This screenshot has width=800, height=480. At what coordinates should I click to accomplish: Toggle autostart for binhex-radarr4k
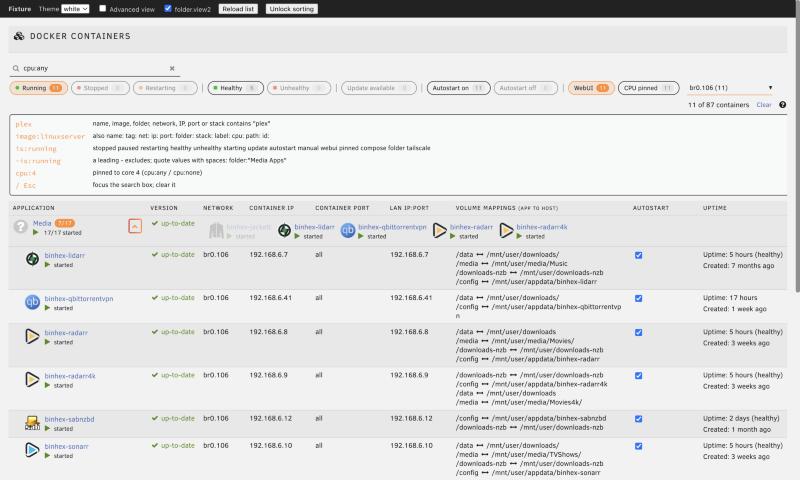638,376
